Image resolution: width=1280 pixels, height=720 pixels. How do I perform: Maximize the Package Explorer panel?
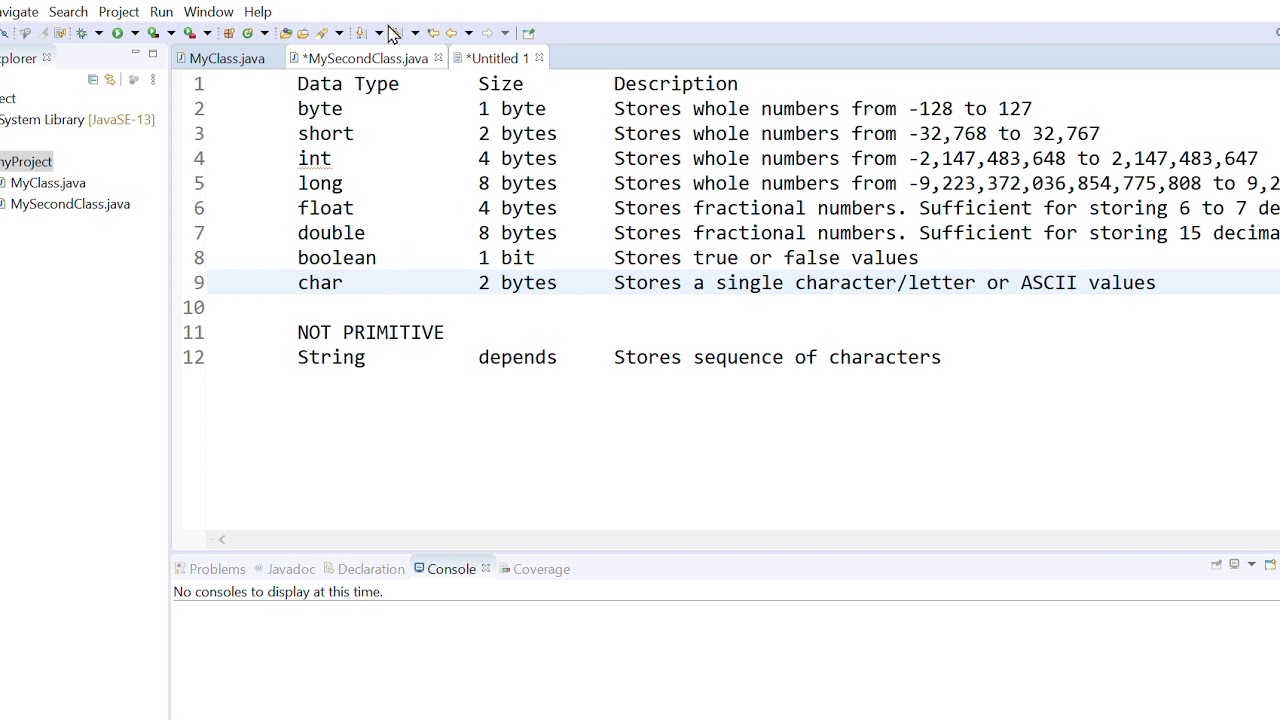[x=153, y=53]
